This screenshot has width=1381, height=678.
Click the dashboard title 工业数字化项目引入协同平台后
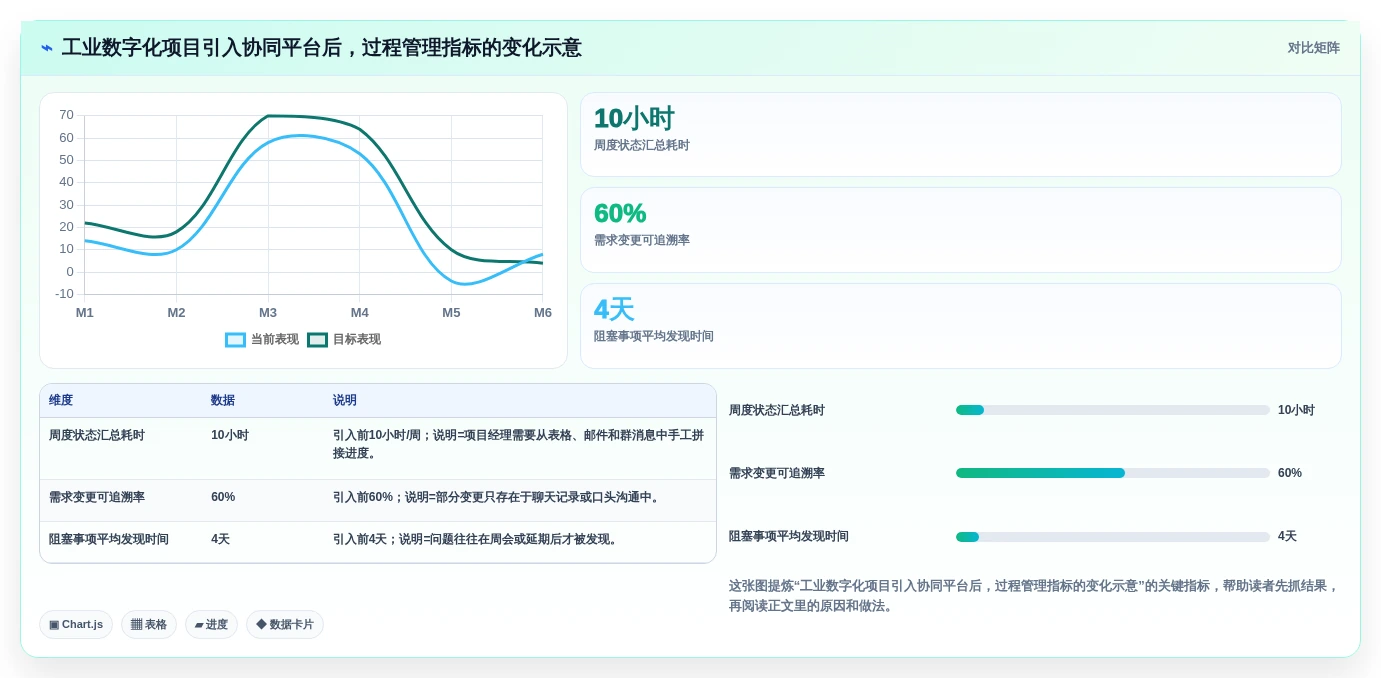click(321, 48)
